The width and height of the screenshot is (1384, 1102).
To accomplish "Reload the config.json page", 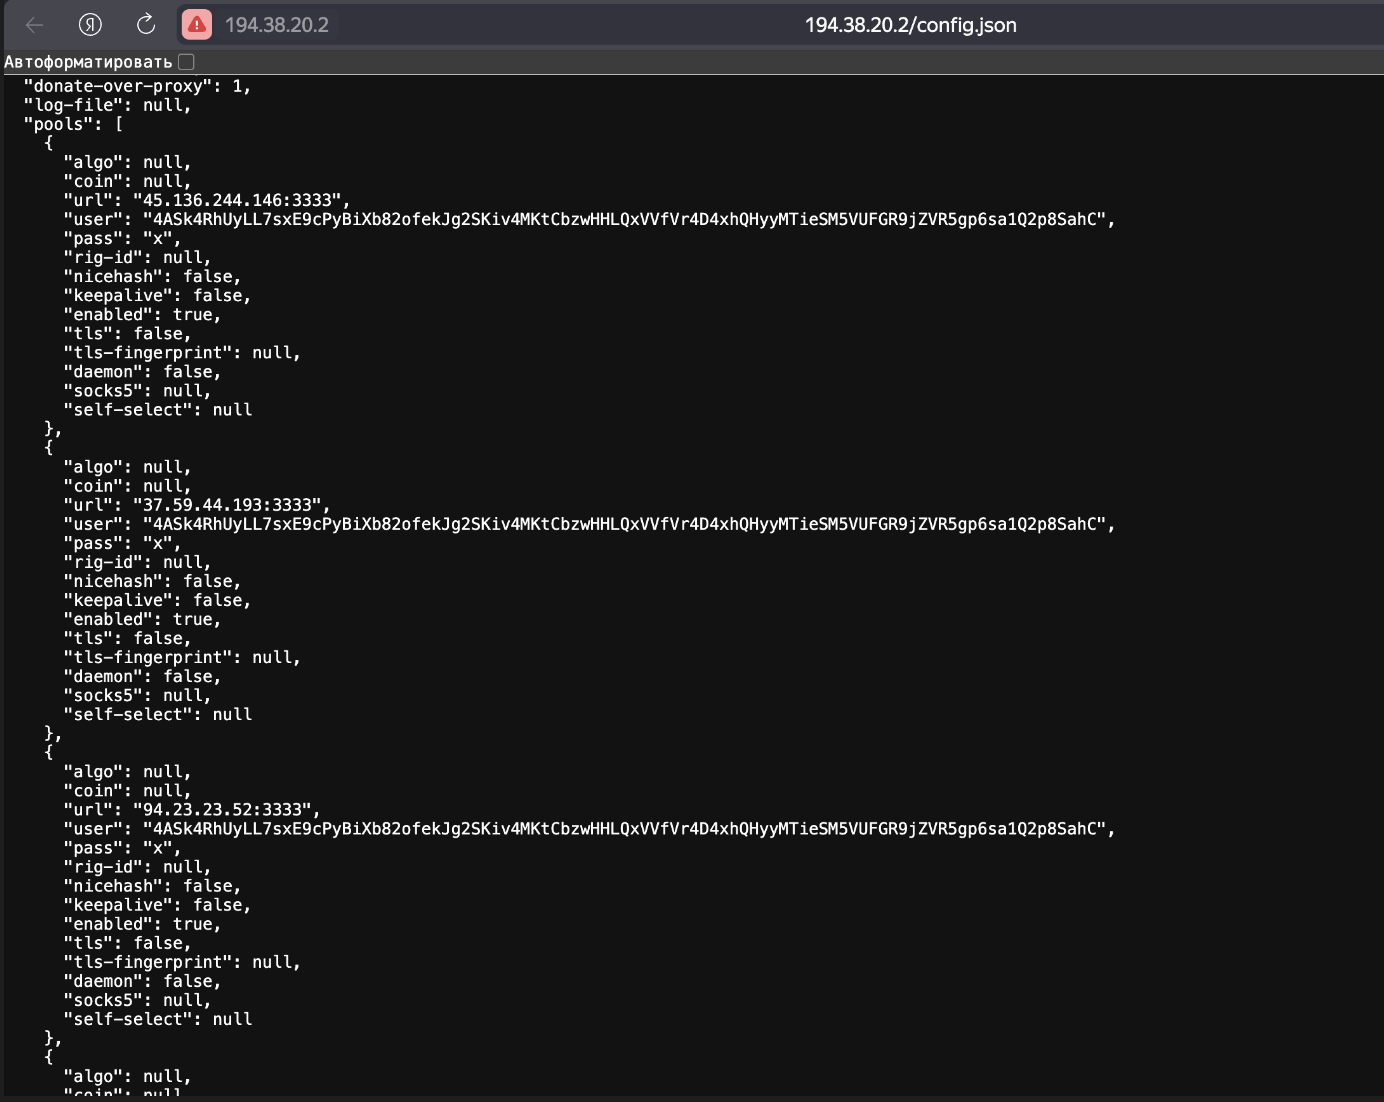I will (146, 25).
